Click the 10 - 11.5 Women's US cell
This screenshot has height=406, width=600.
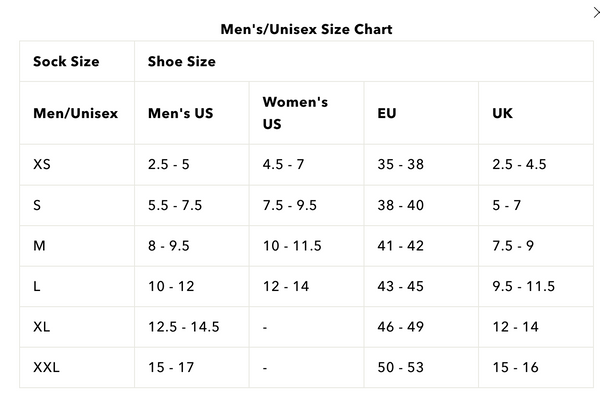[x=290, y=245]
